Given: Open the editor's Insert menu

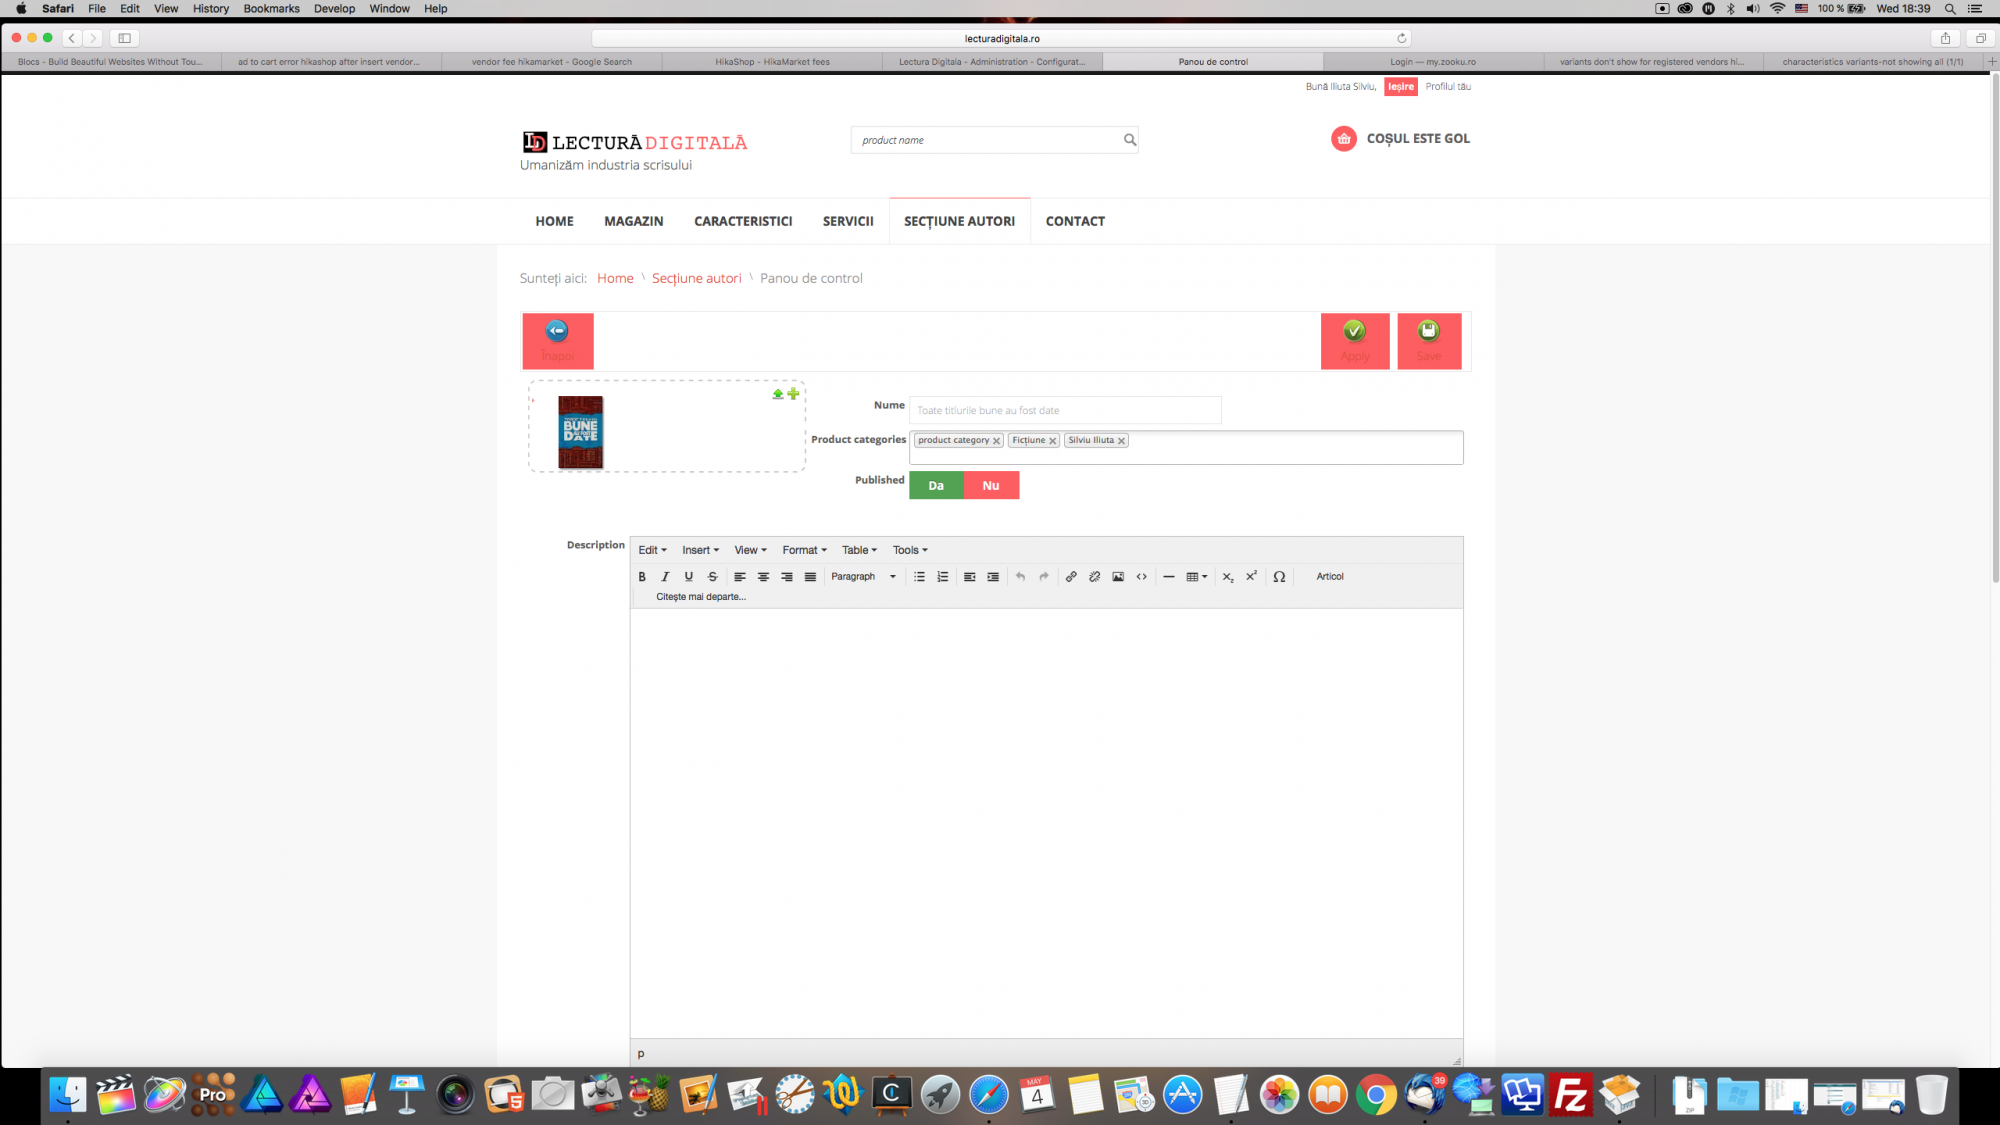Looking at the screenshot, I should pyautogui.click(x=700, y=550).
